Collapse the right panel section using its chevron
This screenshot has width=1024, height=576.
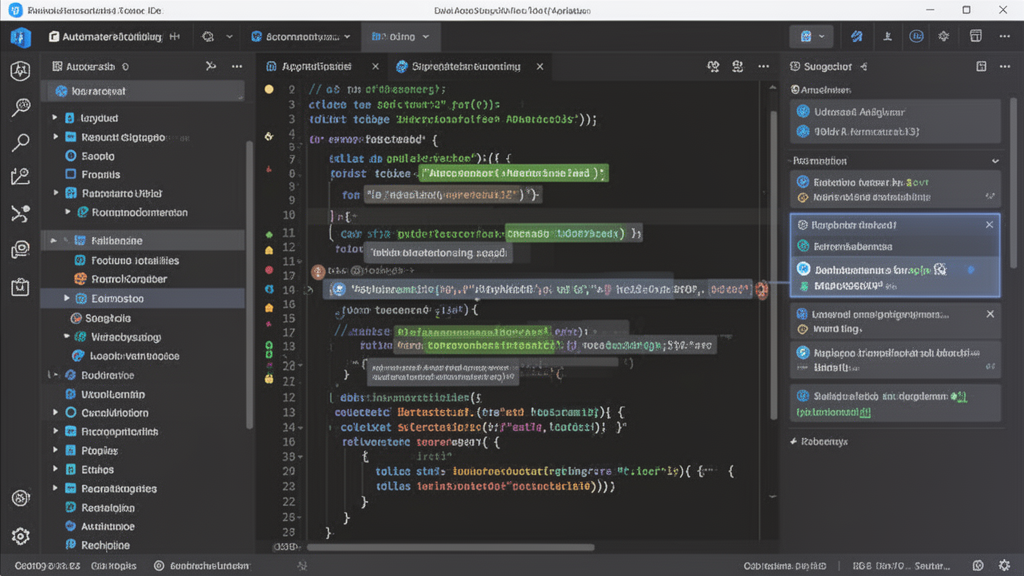click(x=994, y=161)
